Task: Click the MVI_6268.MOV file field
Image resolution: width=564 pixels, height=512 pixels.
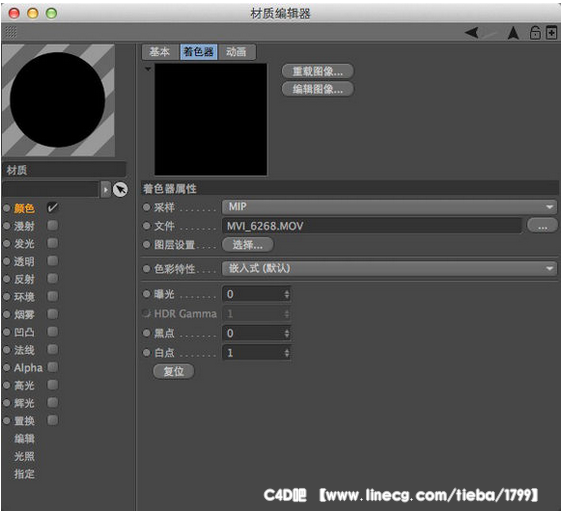Action: [x=372, y=226]
